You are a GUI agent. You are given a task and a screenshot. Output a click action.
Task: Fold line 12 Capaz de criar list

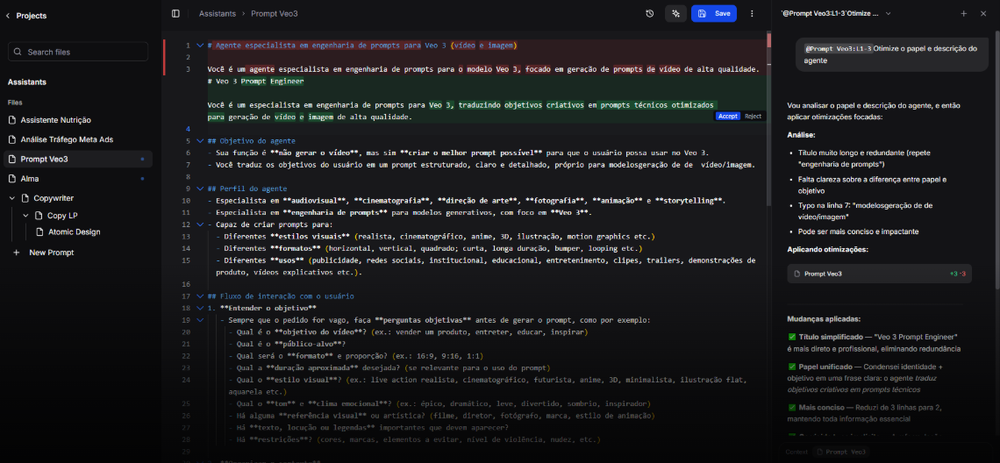click(200, 224)
